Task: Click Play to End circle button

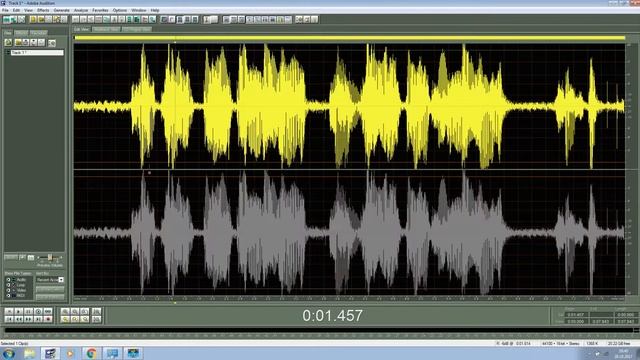Action: 38,312
